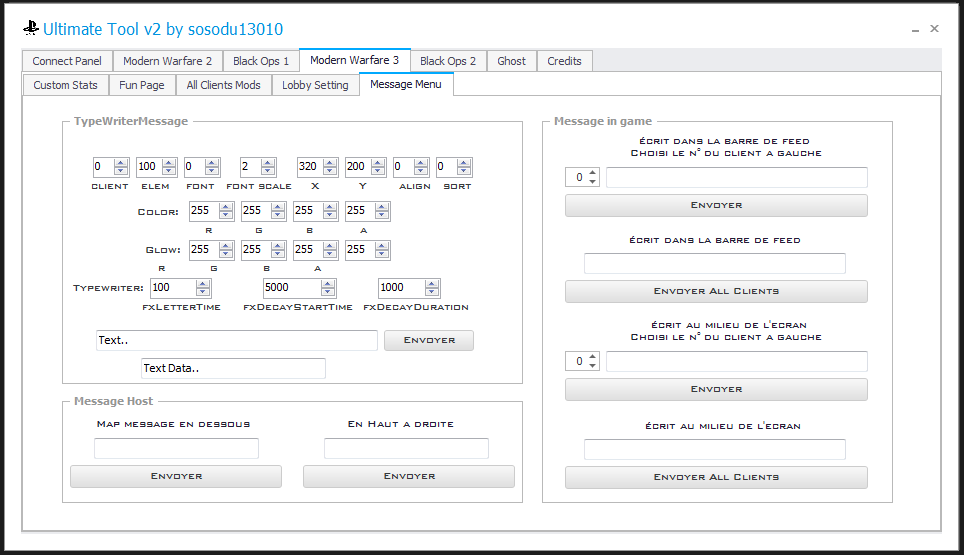The height and width of the screenshot is (555, 964).
Task: Open the Lobby Setting sub-tab
Action: [315, 85]
